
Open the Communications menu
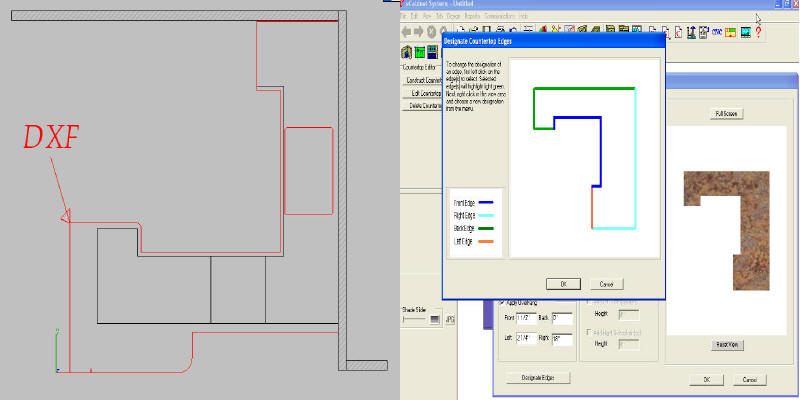500,16
